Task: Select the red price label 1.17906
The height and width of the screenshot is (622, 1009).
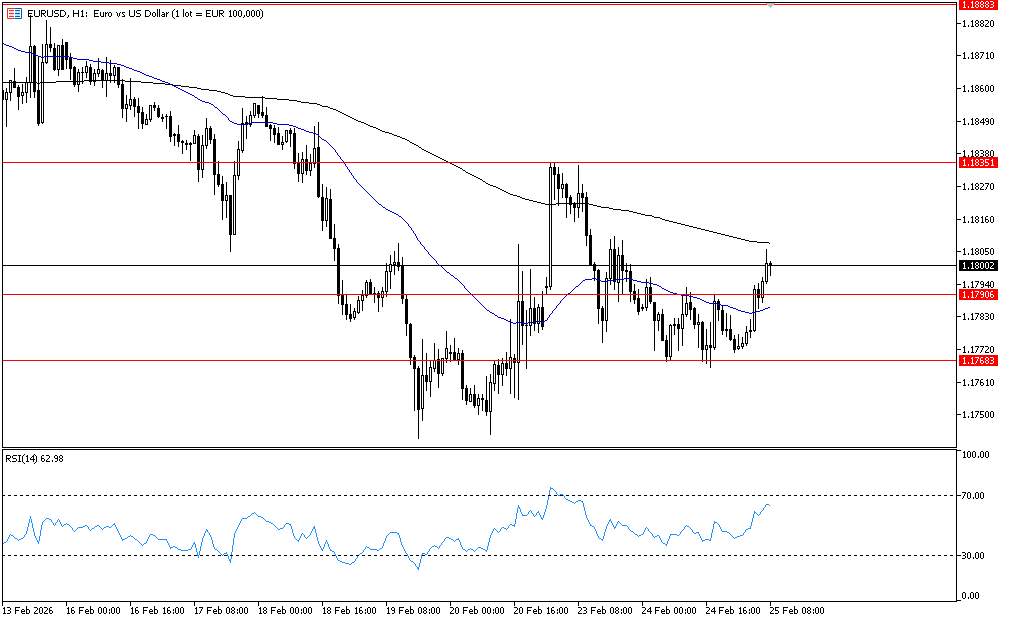Action: 975,294
